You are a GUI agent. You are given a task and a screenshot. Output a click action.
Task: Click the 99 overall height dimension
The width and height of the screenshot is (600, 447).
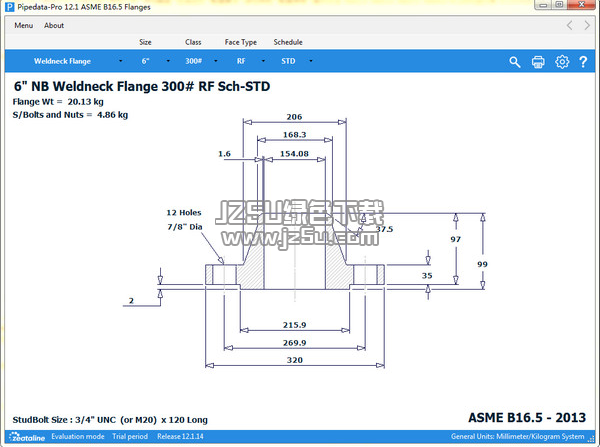tap(482, 264)
